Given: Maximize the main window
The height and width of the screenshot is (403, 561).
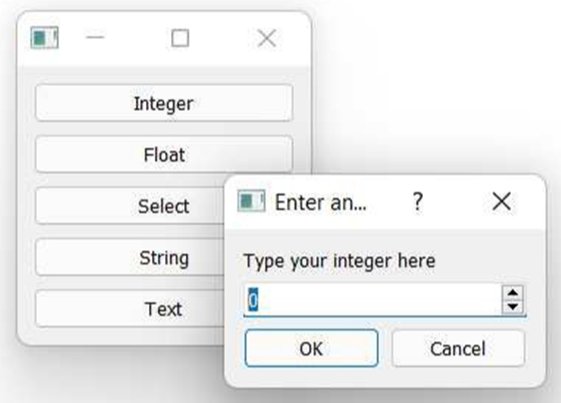Looking at the screenshot, I should pos(180,38).
